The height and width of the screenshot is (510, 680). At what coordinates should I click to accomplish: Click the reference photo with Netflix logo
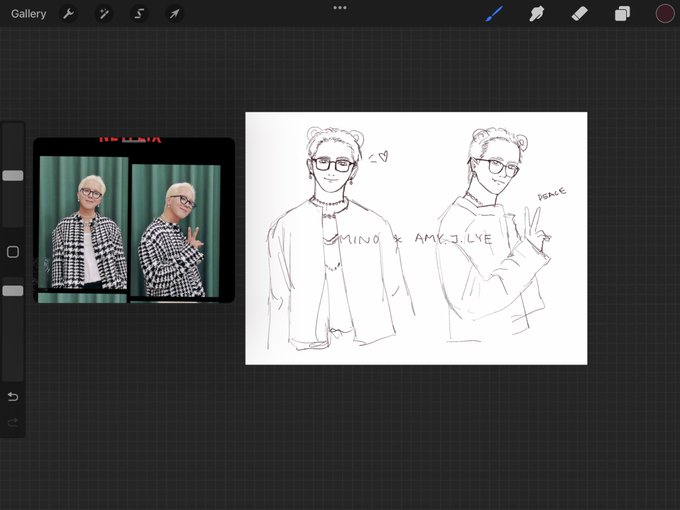pyautogui.click(x=134, y=220)
